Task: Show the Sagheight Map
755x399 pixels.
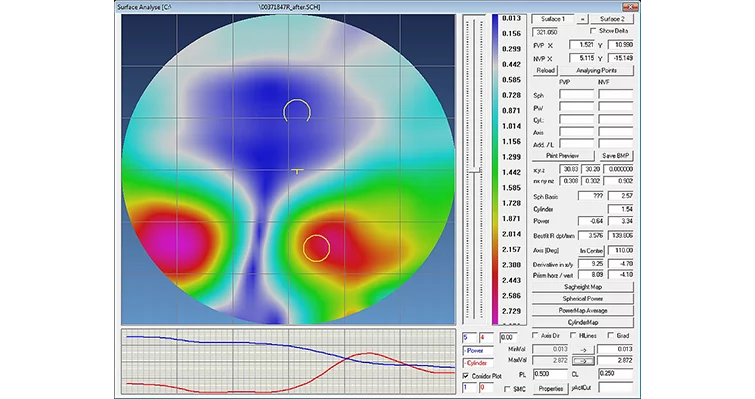Action: coord(583,287)
